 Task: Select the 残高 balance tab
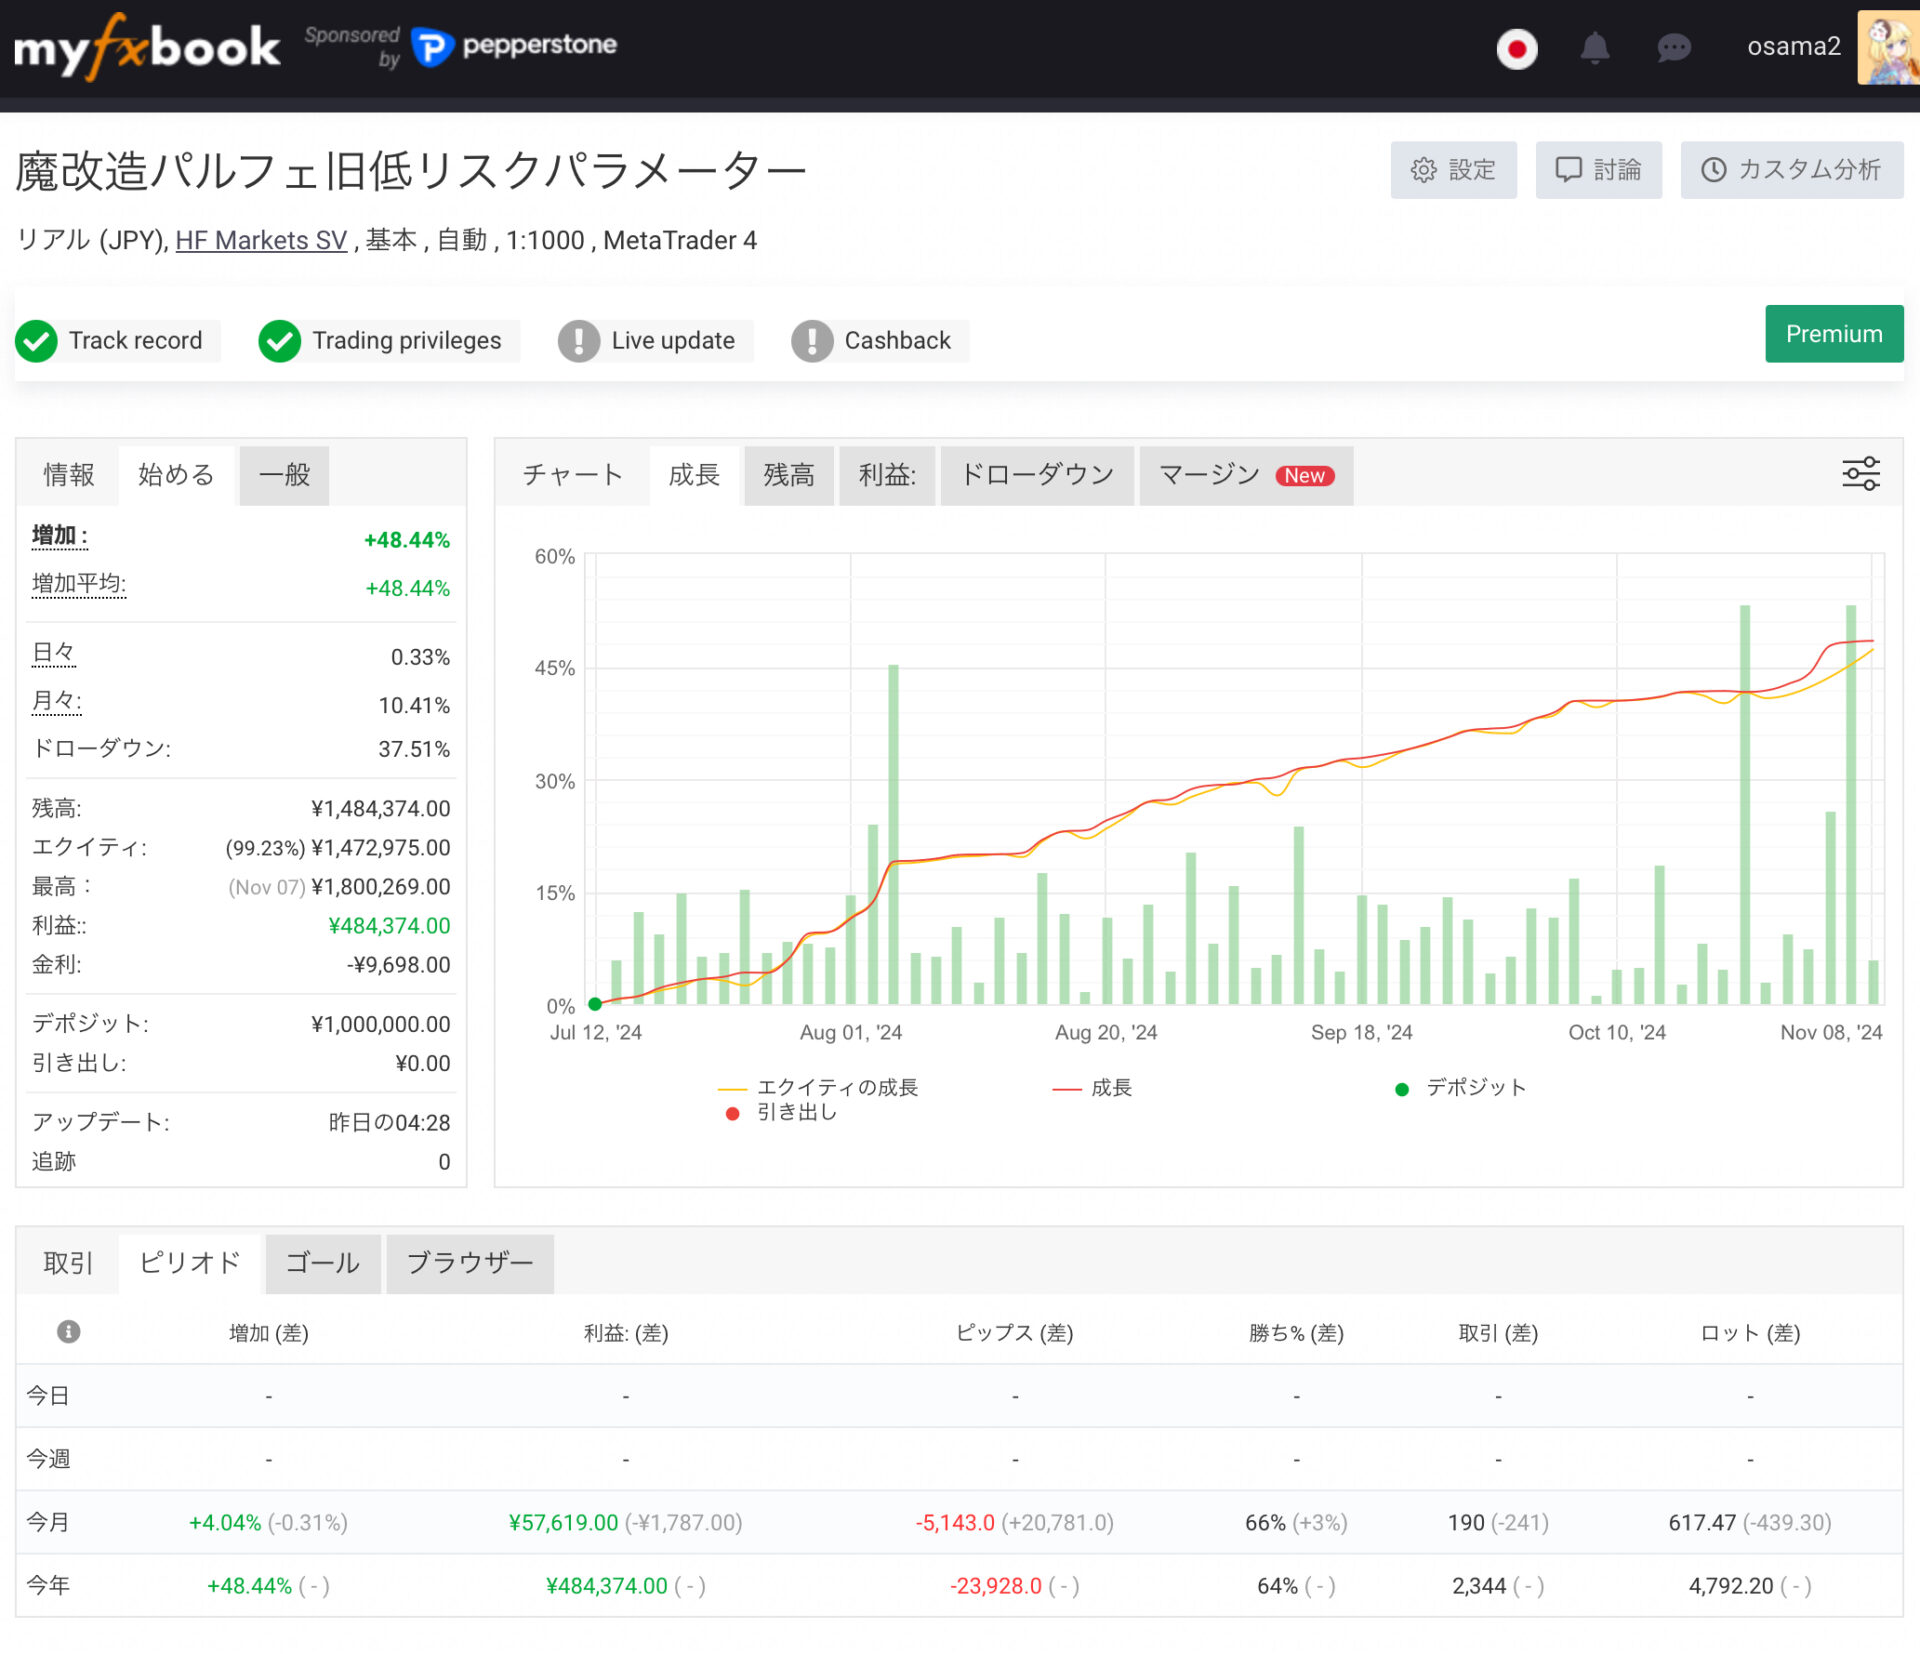coord(789,475)
